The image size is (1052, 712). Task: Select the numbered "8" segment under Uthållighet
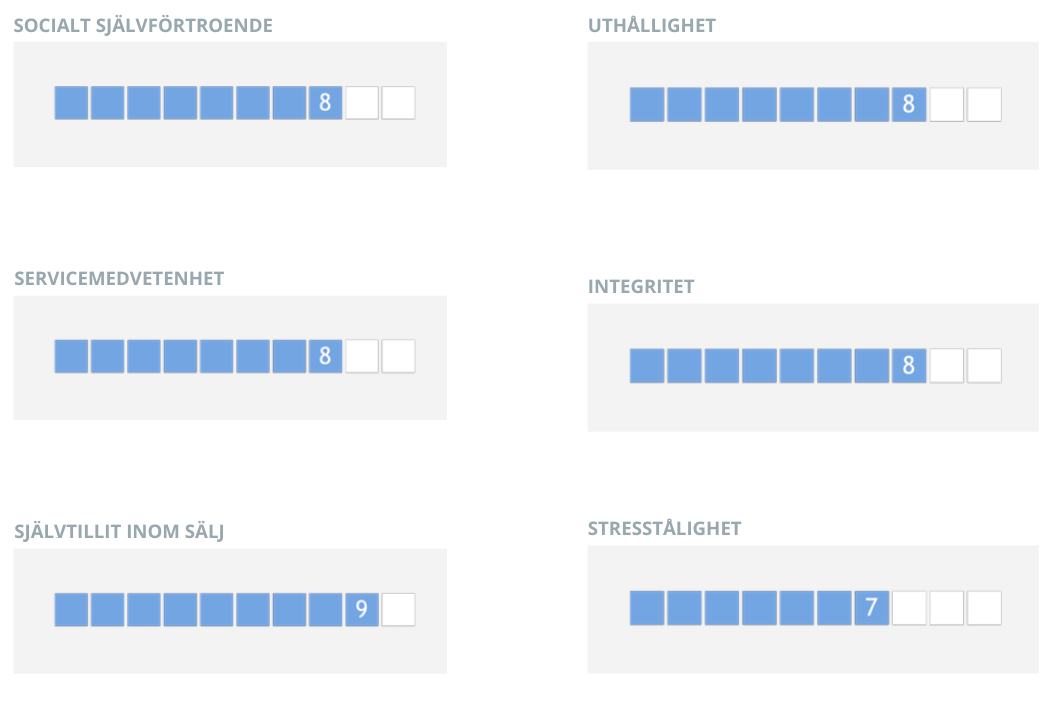tap(908, 105)
